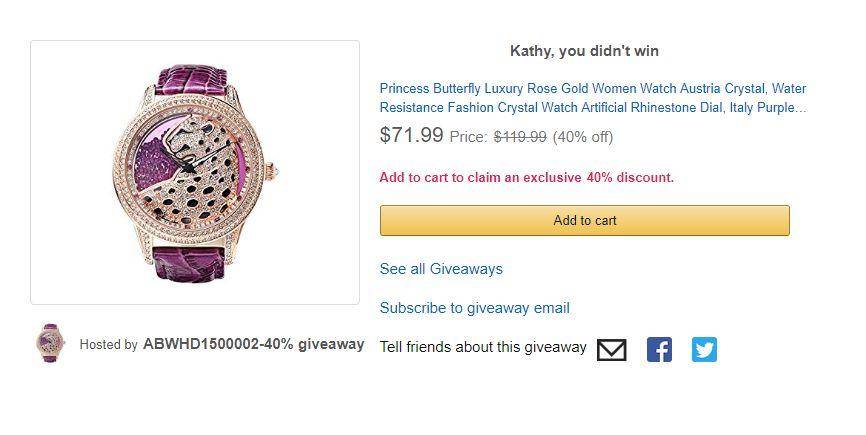
Task: Share this giveaway on Facebook
Action: [659, 349]
